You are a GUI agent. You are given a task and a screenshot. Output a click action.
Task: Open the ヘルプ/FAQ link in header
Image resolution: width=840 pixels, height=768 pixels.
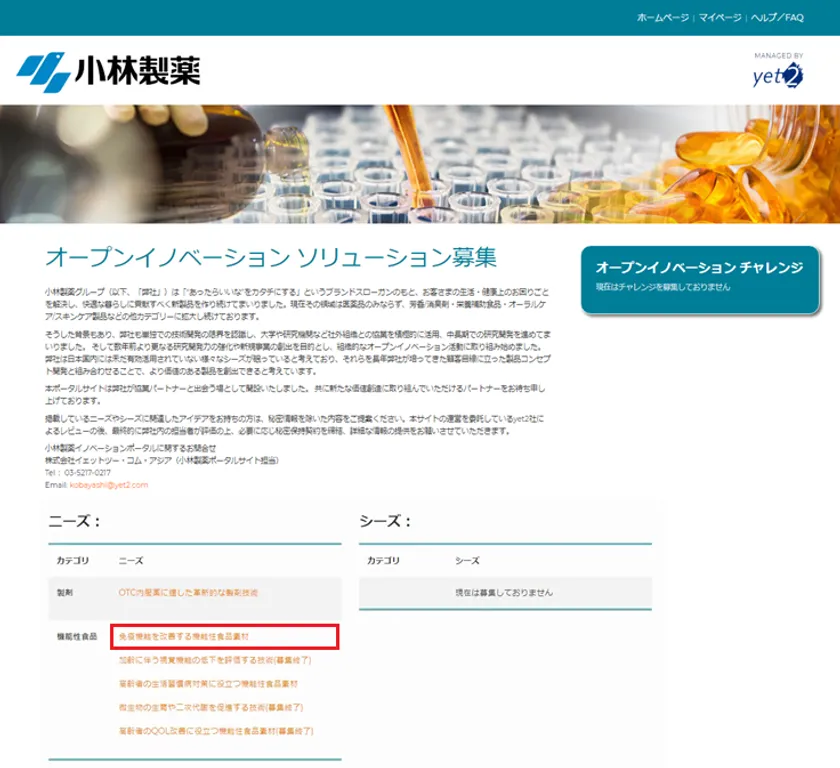(777, 18)
